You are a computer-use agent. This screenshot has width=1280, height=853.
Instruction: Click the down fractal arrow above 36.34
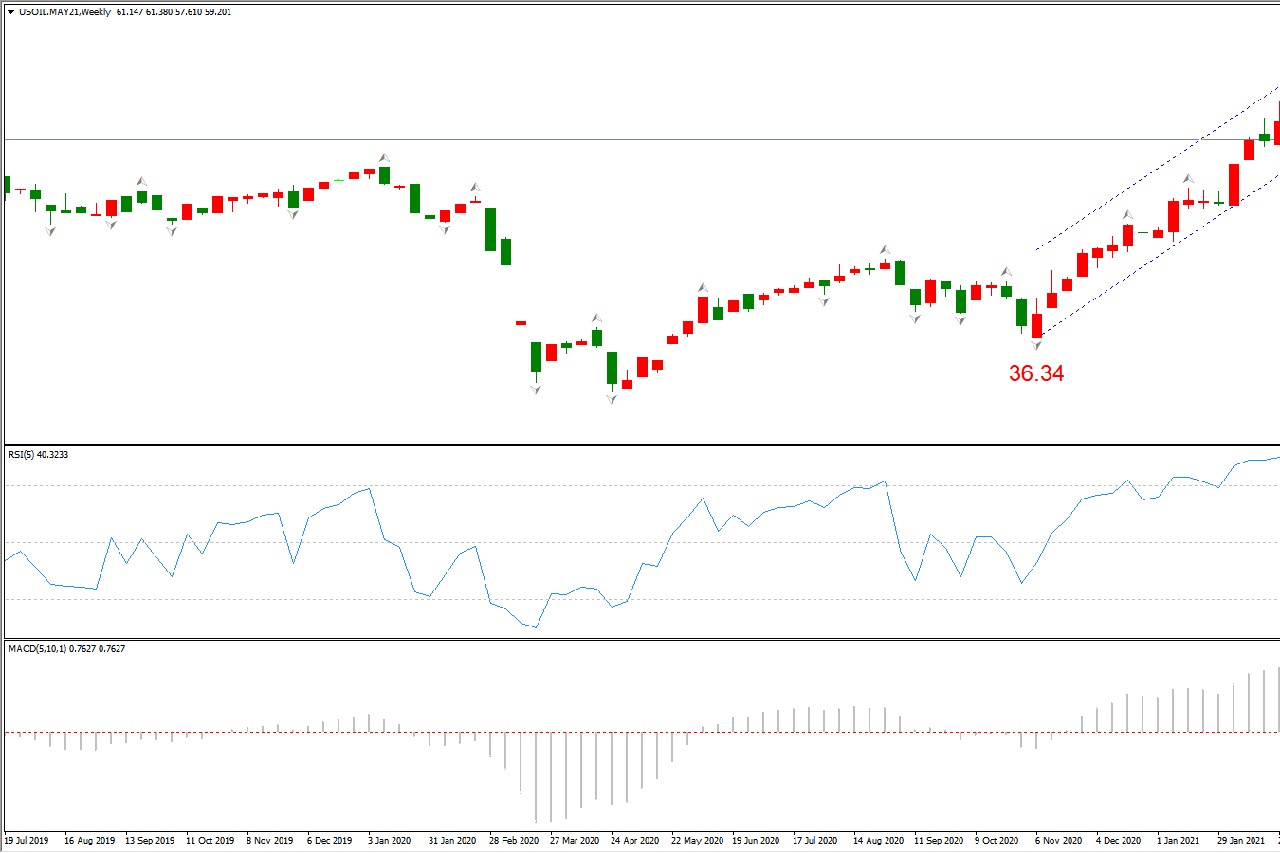[x=1037, y=345]
